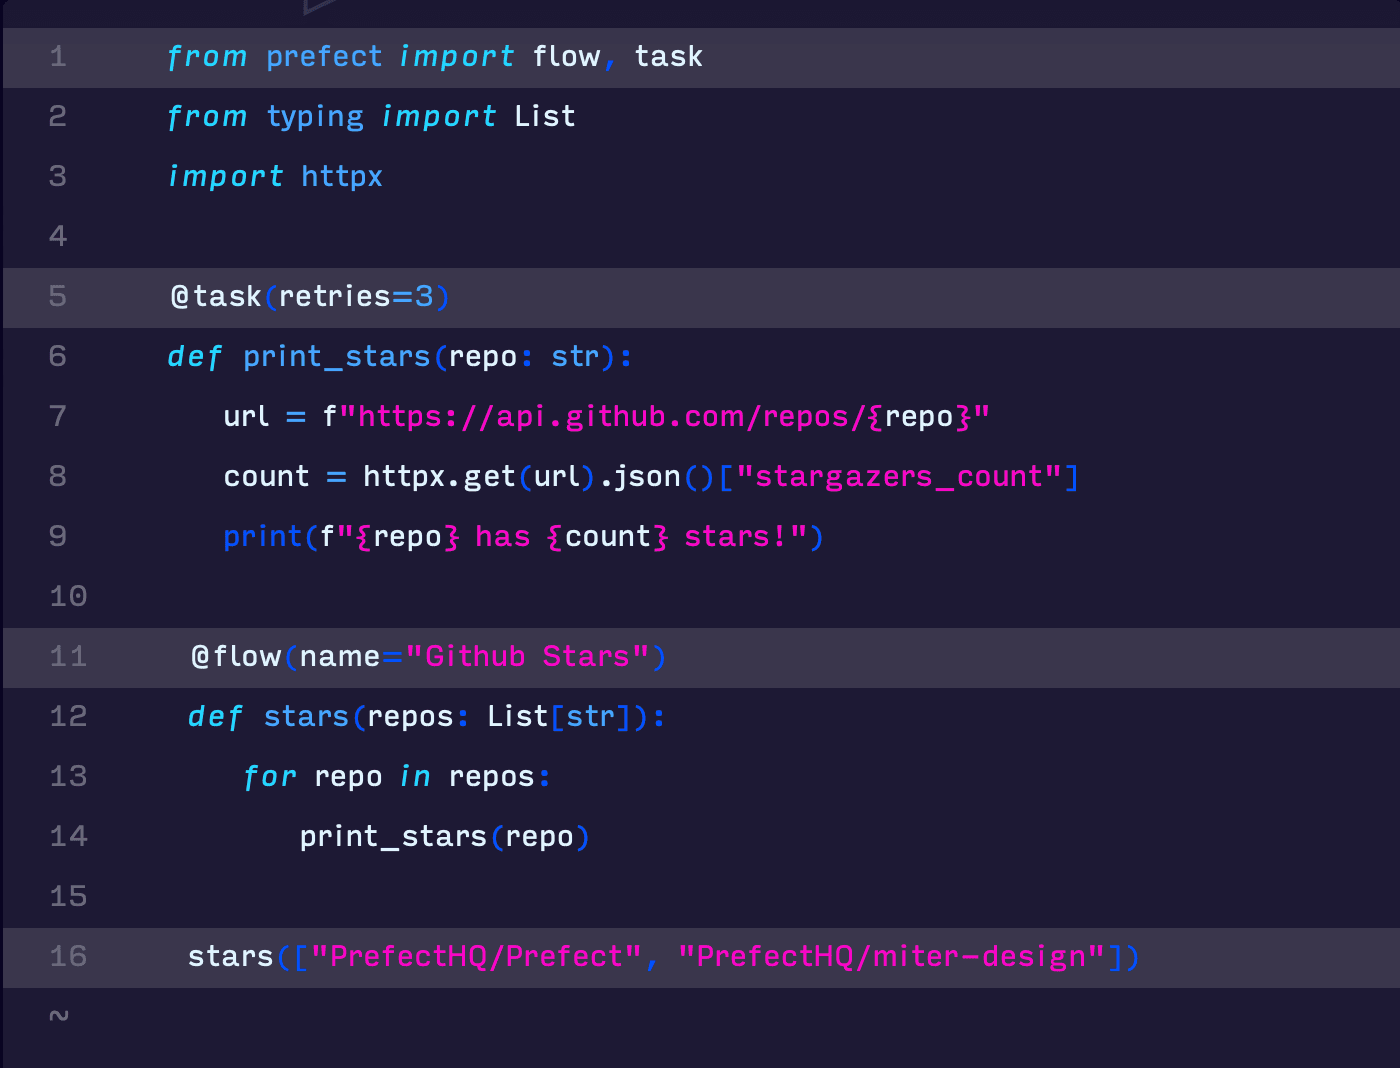Screen dimensions: 1400x1068
Task: Click the for keyword in the loop
Action: coord(270,777)
